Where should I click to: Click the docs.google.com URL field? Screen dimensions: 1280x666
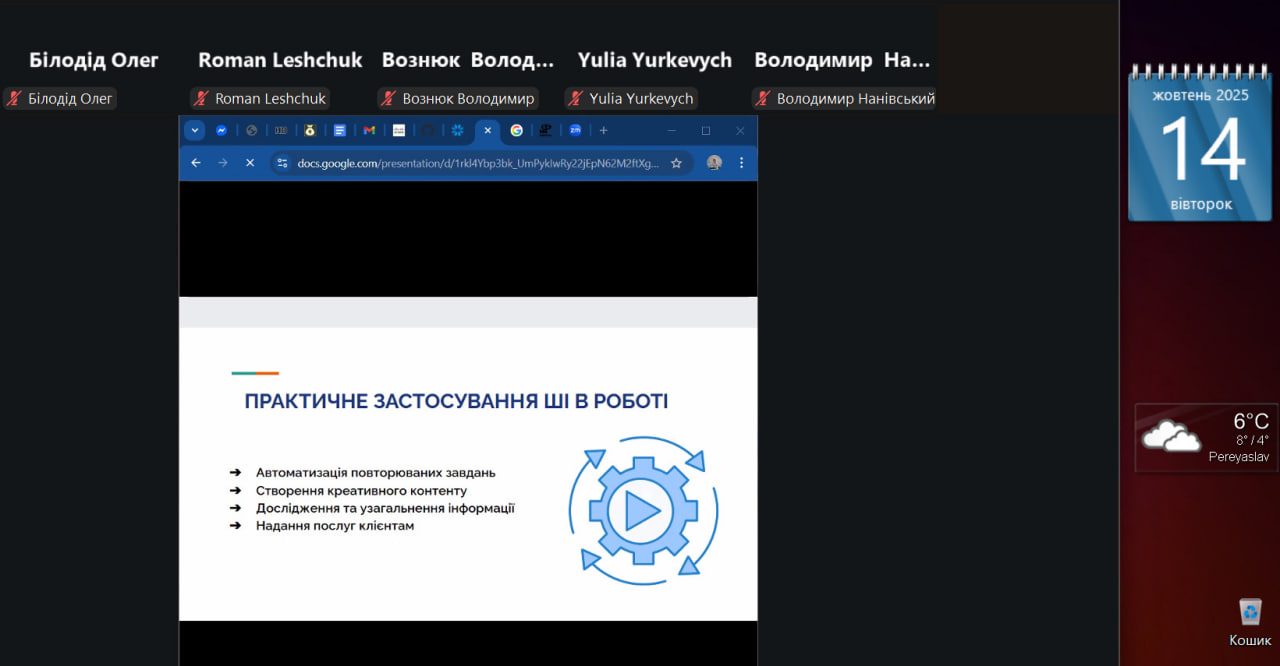point(478,163)
